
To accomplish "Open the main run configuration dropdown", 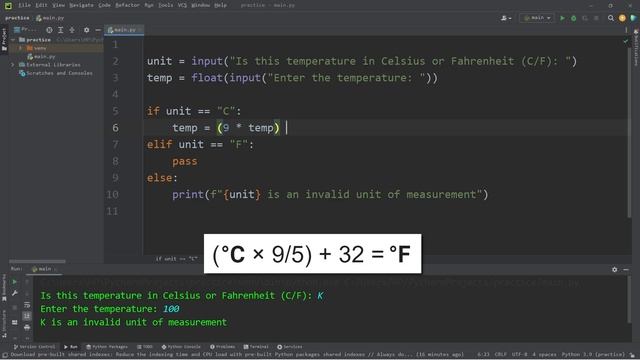I will tap(537, 18).
